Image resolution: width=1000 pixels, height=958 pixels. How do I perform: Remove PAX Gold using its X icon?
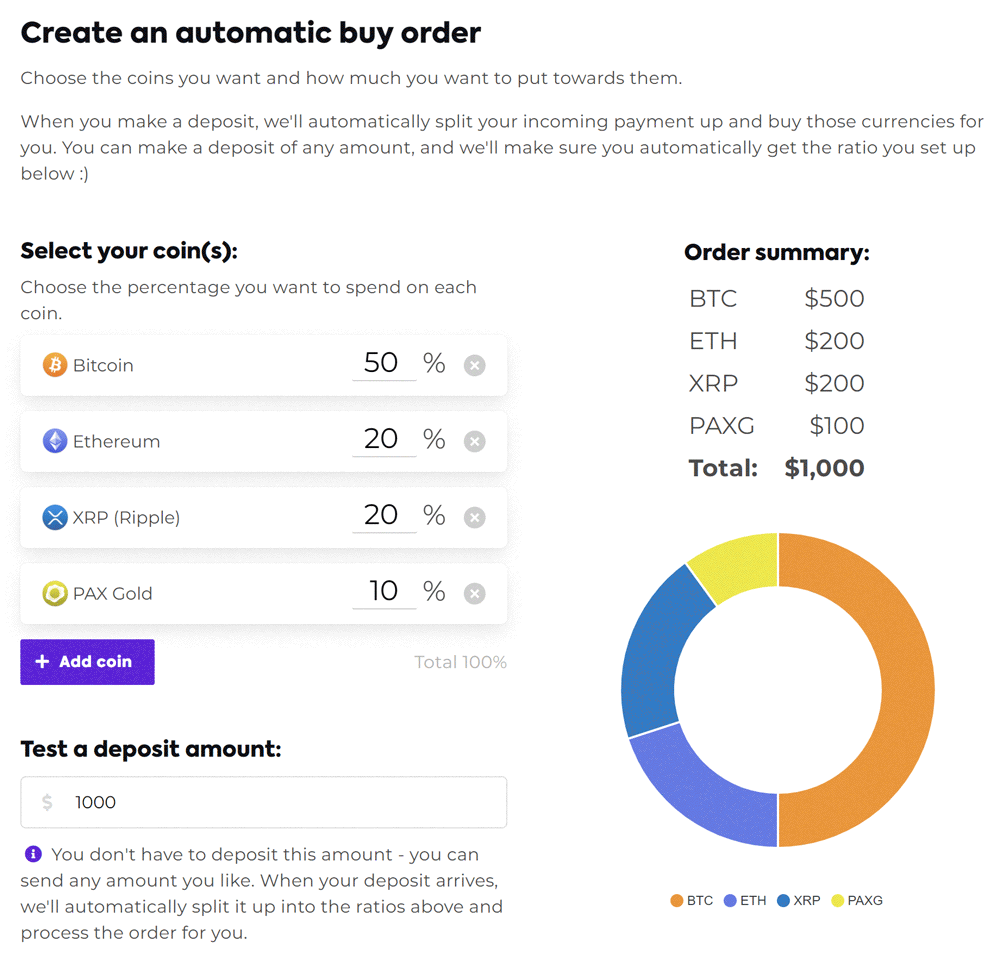[x=475, y=593]
